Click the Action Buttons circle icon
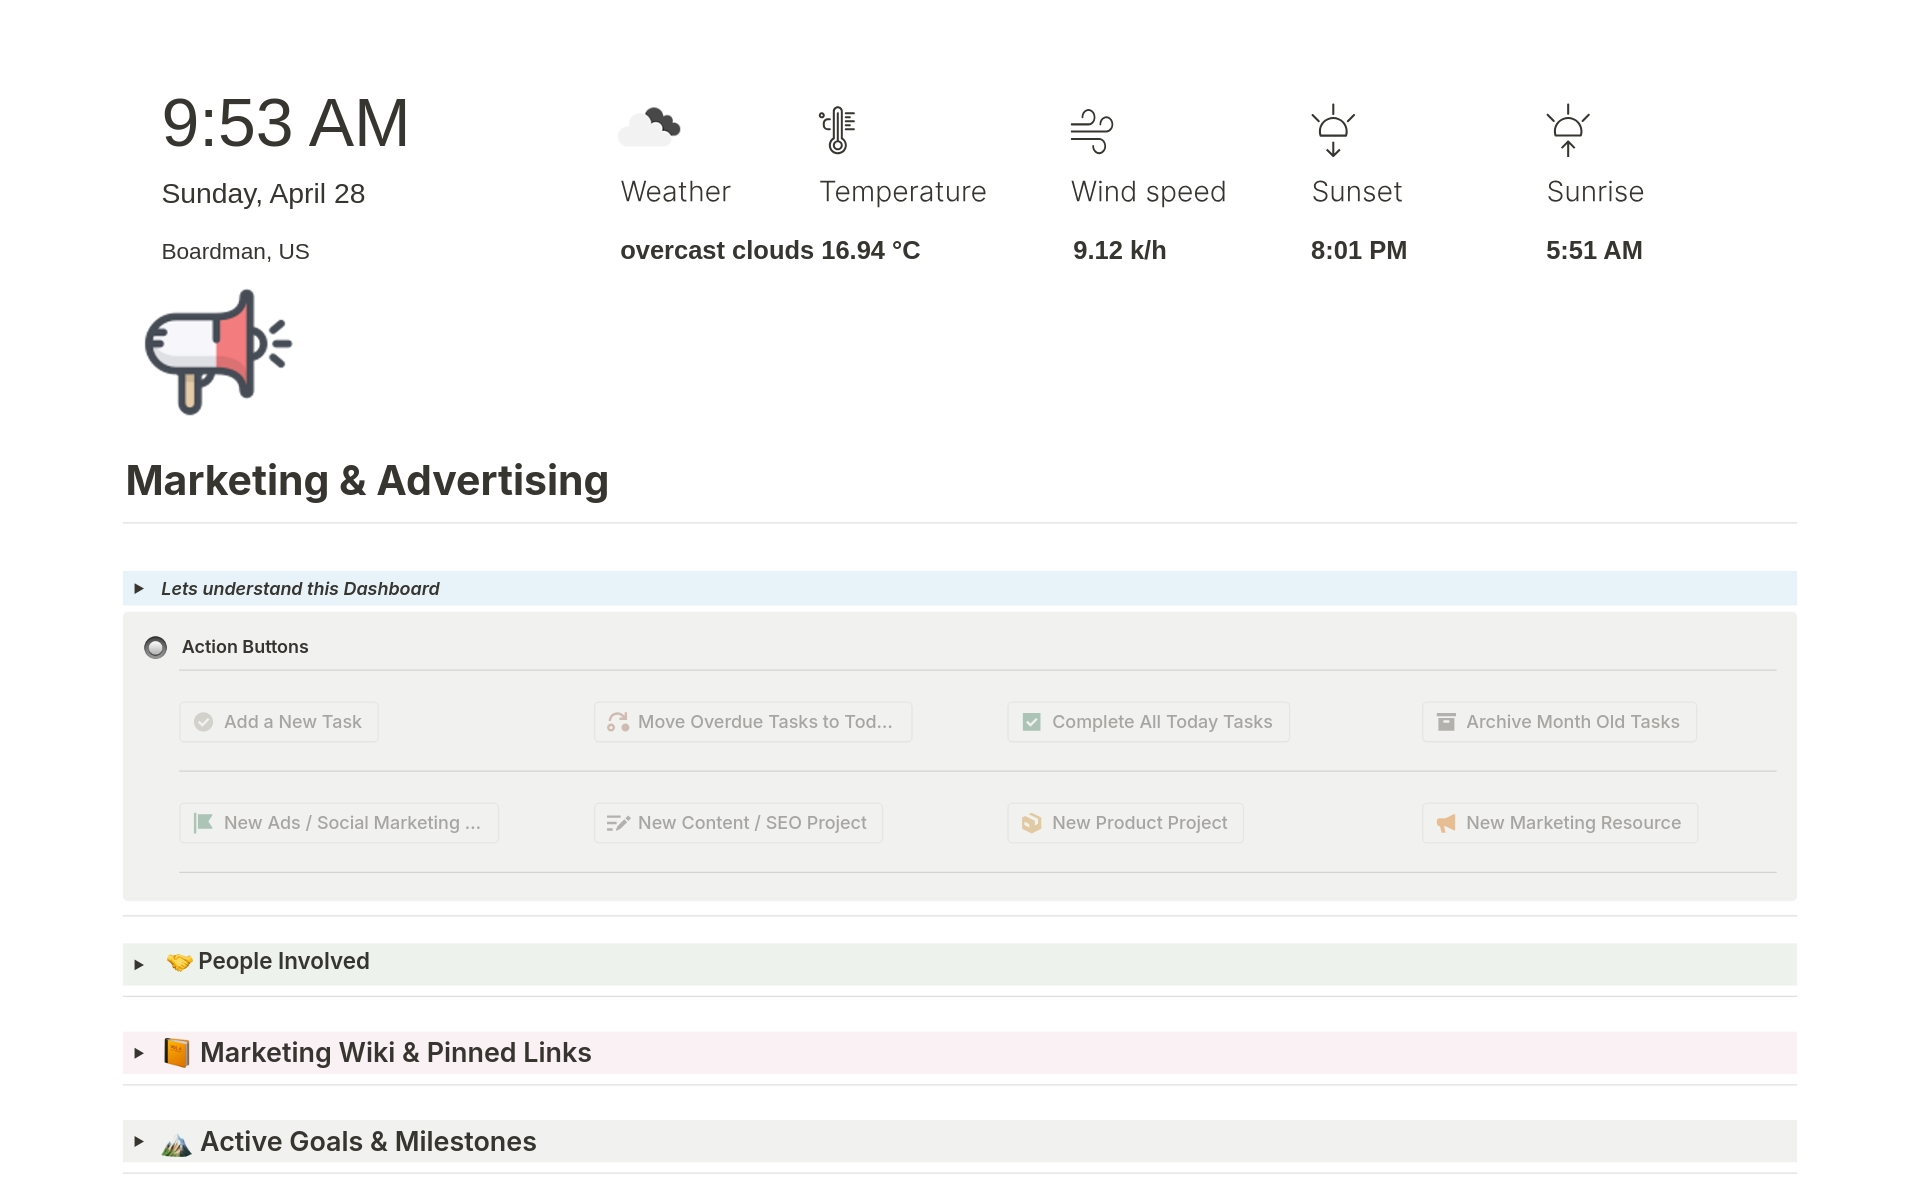The height and width of the screenshot is (1199, 1920). (x=156, y=648)
